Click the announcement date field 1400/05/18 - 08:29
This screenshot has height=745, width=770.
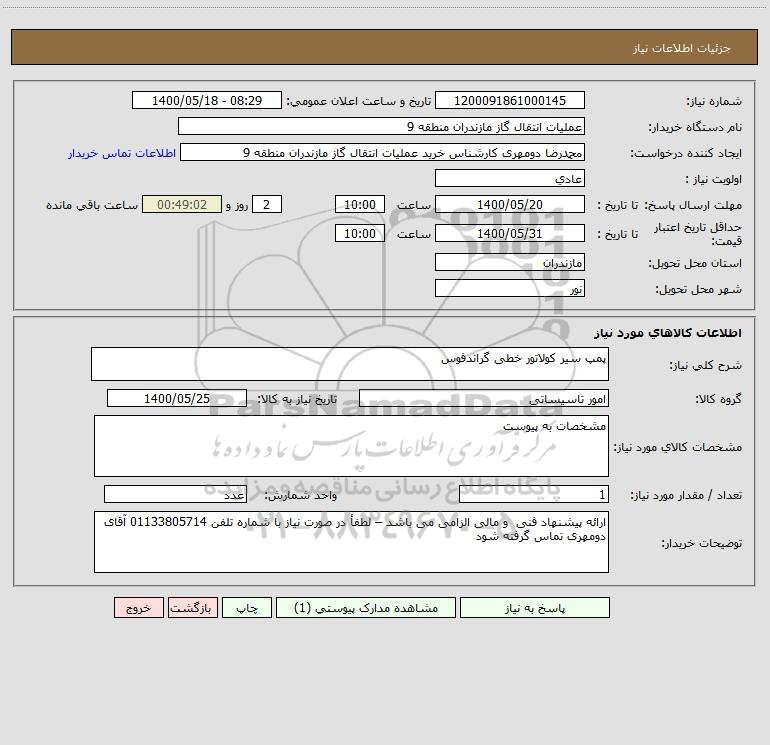207,100
